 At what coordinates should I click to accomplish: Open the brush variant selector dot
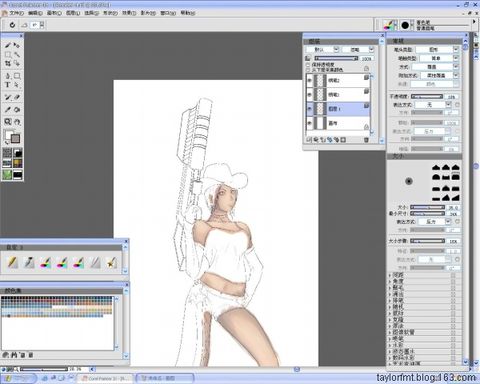click(405, 25)
